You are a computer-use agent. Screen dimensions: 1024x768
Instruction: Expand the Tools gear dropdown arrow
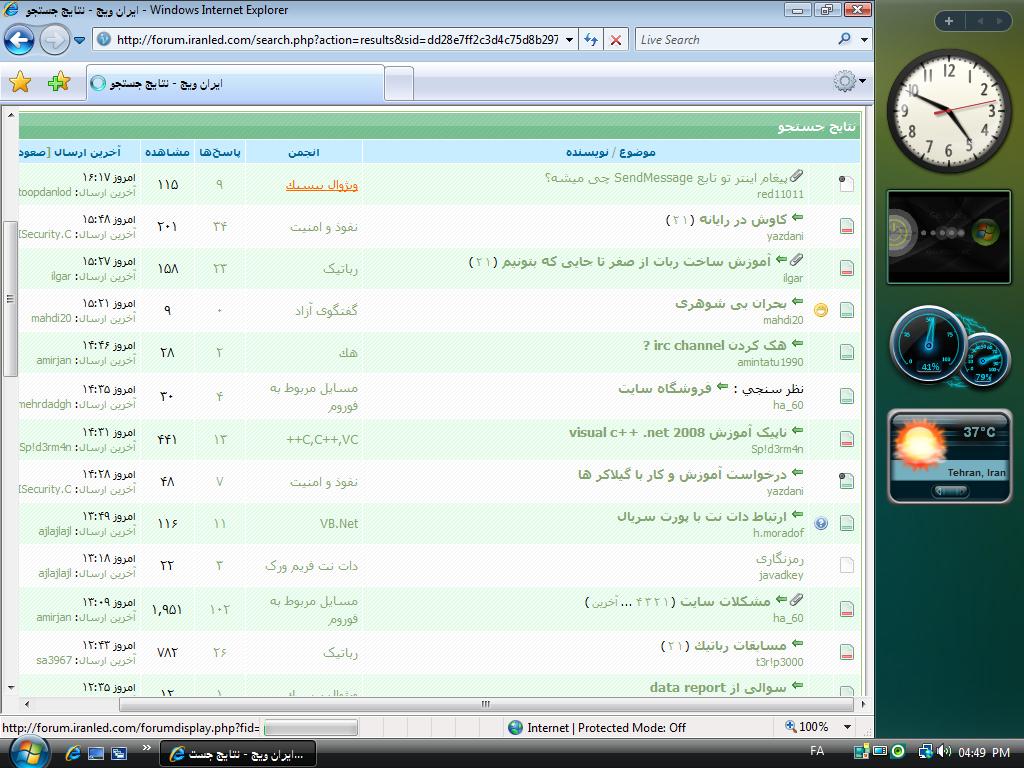coord(862,83)
